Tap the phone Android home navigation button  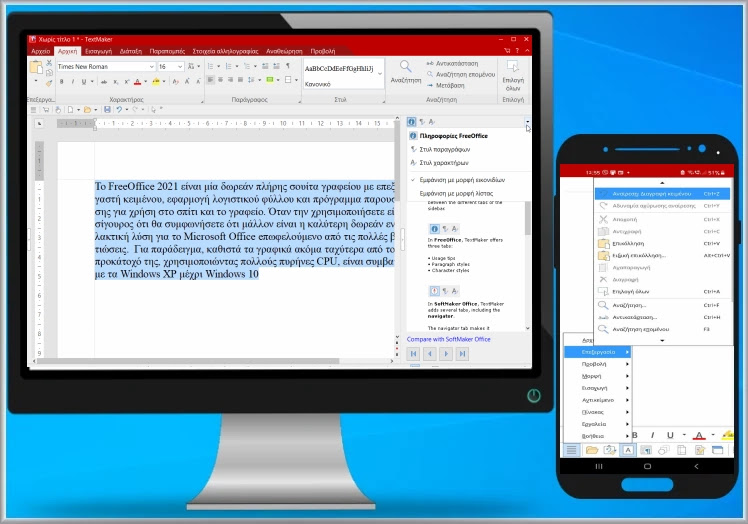[647, 466]
